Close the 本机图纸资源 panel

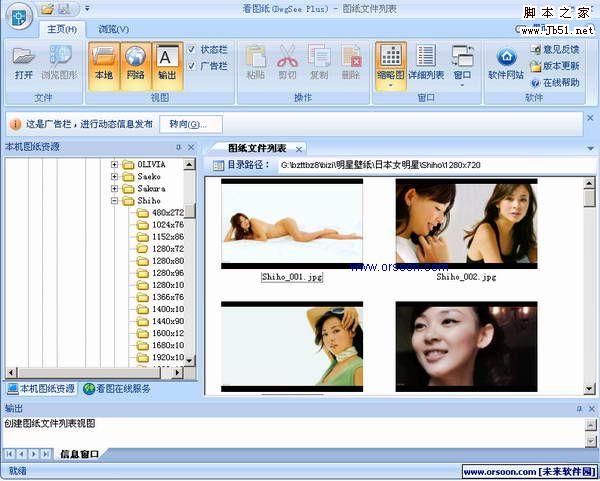click(x=191, y=147)
